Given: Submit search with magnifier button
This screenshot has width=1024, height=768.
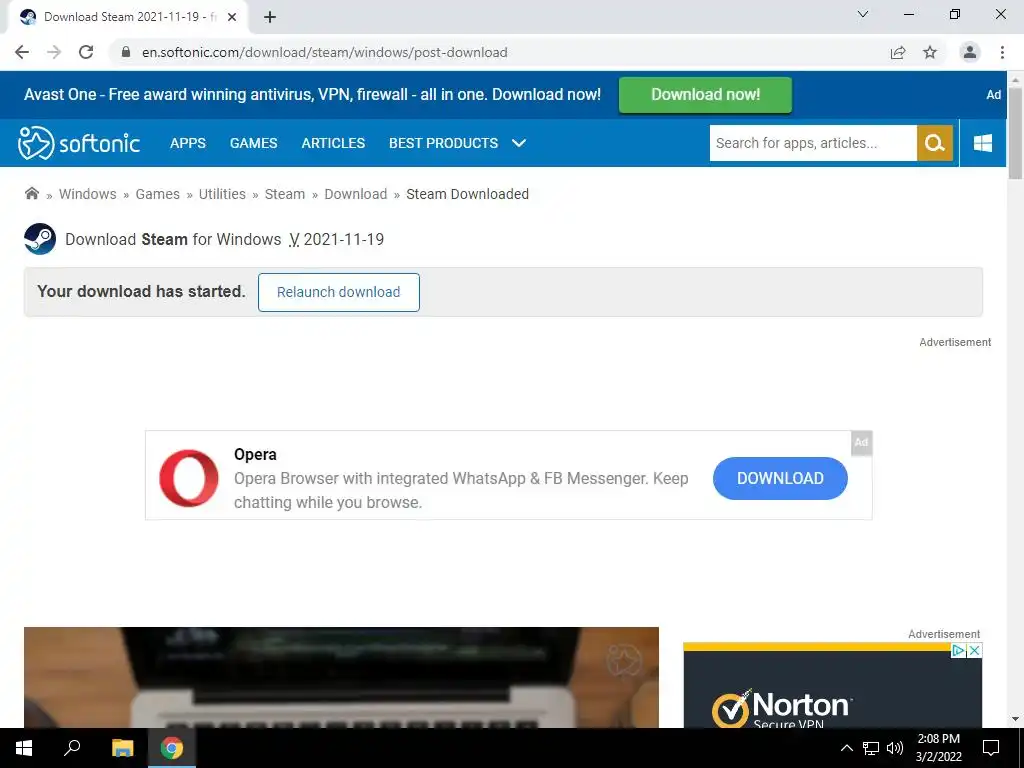Looking at the screenshot, I should (x=935, y=143).
